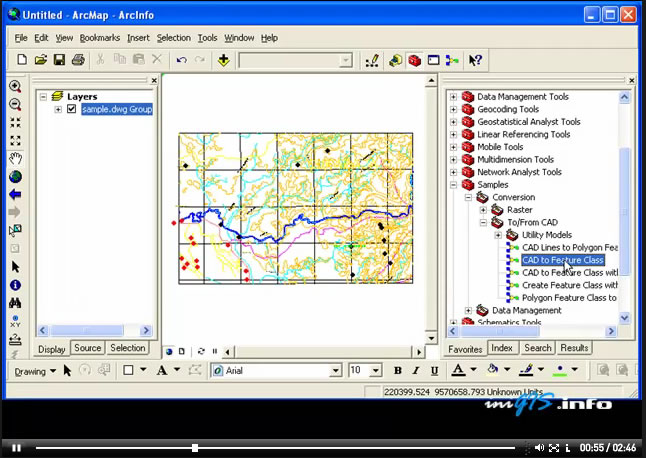The image size is (646, 458).
Task: Select the Pan hand tool
Action: coord(15,159)
